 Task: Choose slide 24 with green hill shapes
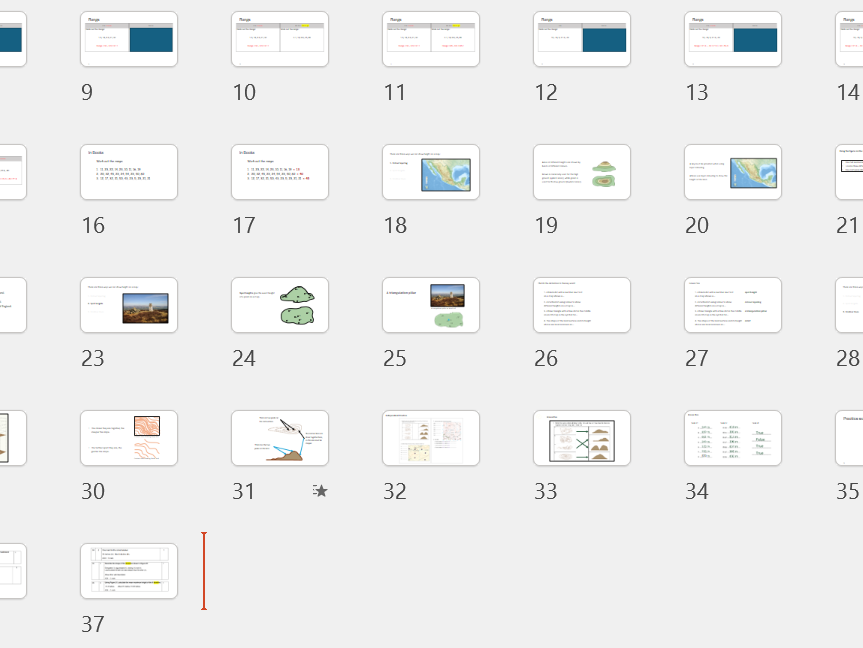point(280,305)
